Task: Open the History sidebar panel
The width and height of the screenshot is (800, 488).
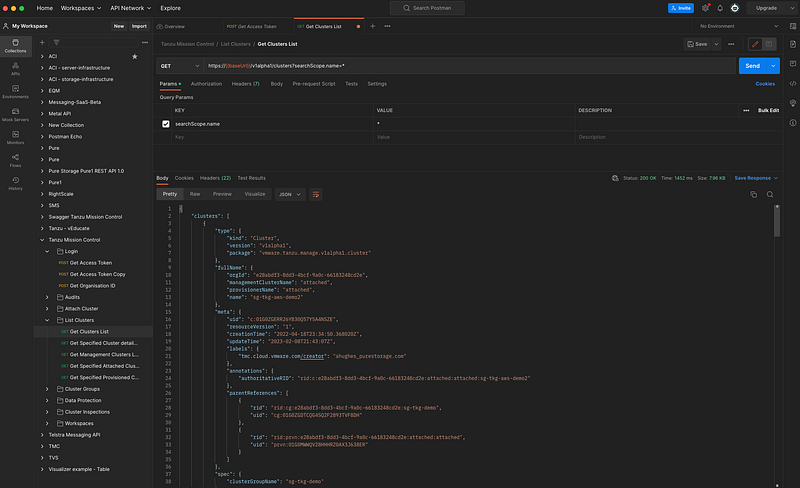Action: tap(15, 183)
